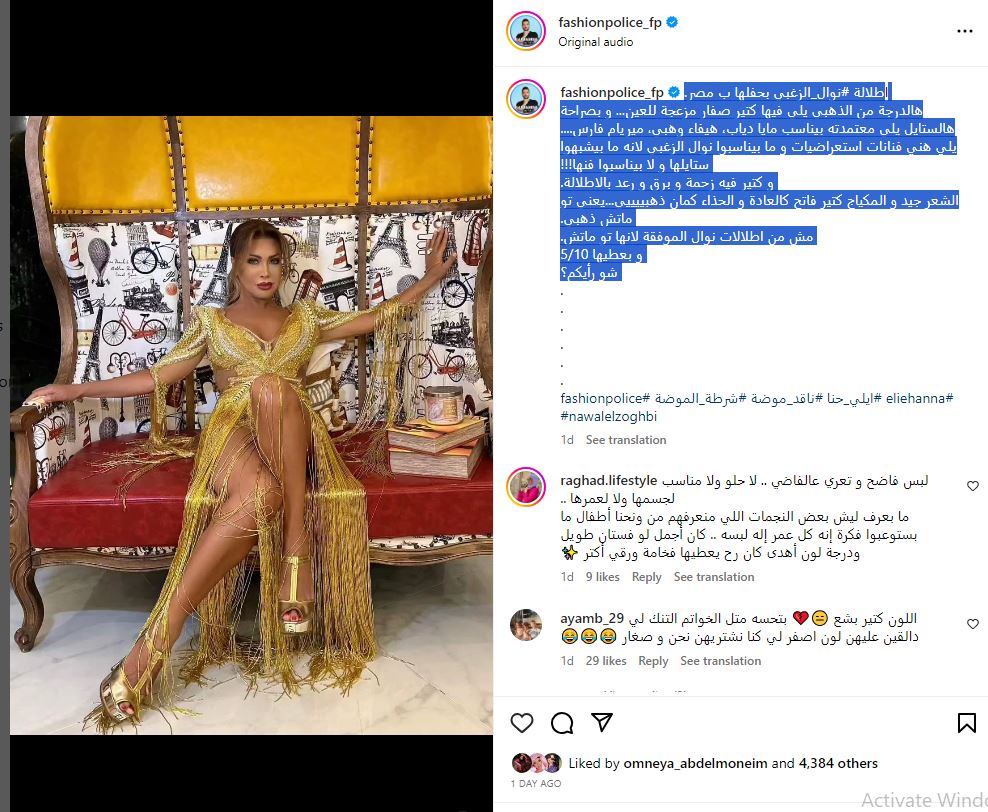Reply to ayamb_29's comment
Viewport: 988px width, 812px height.
653,661
